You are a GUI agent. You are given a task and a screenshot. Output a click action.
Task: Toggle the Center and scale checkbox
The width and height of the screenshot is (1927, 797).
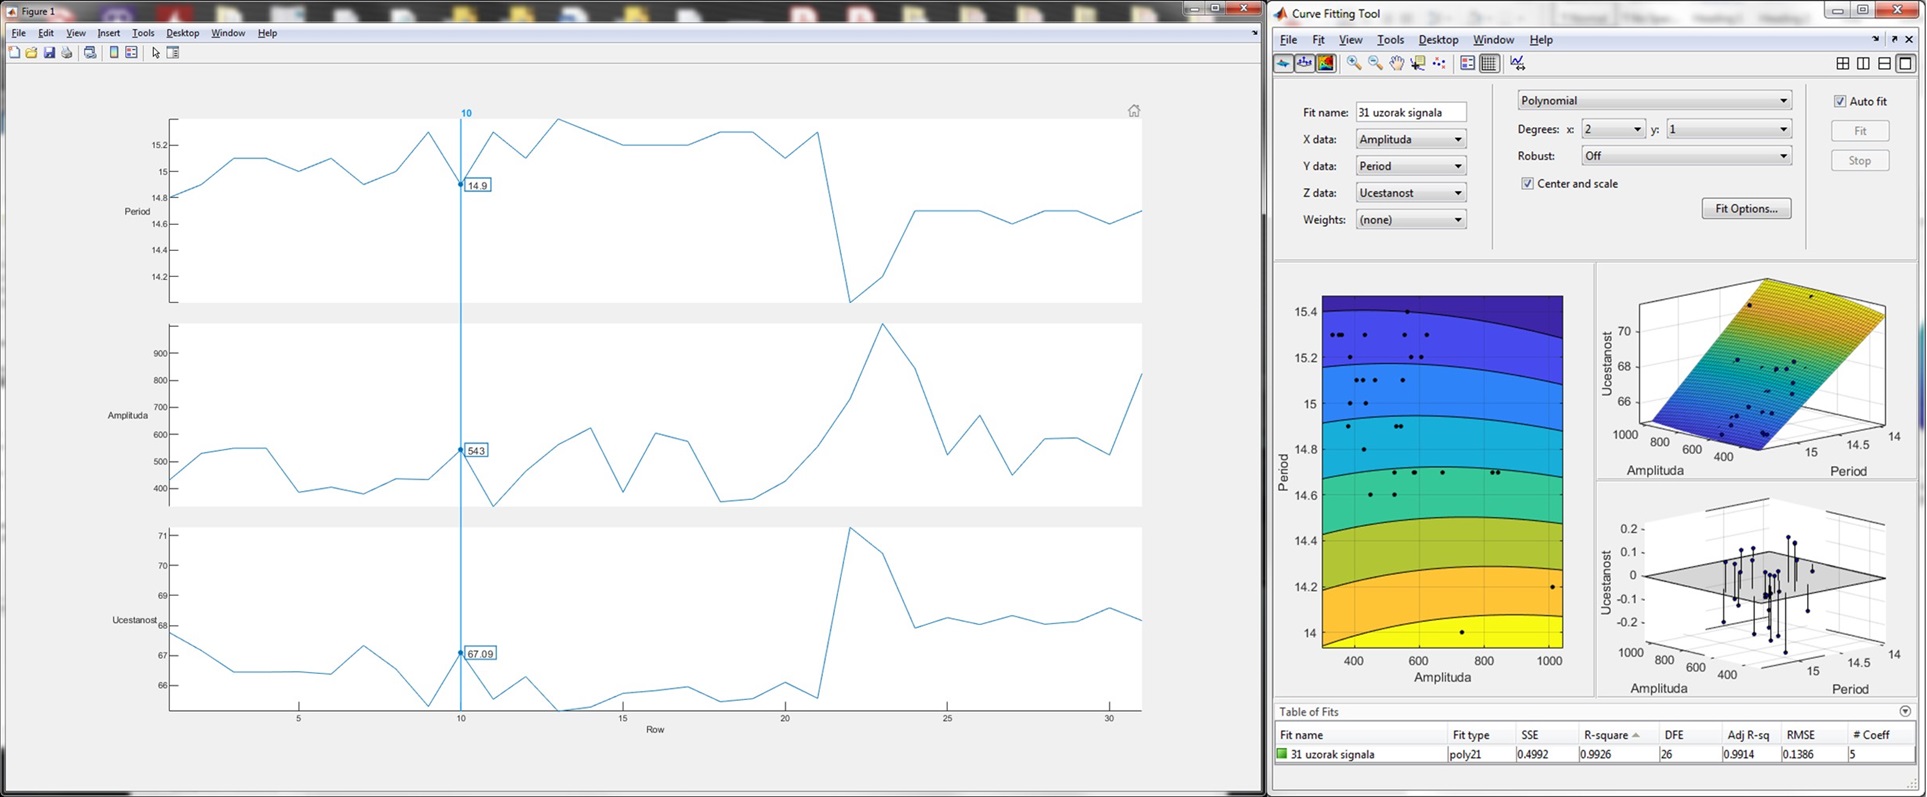click(x=1527, y=184)
